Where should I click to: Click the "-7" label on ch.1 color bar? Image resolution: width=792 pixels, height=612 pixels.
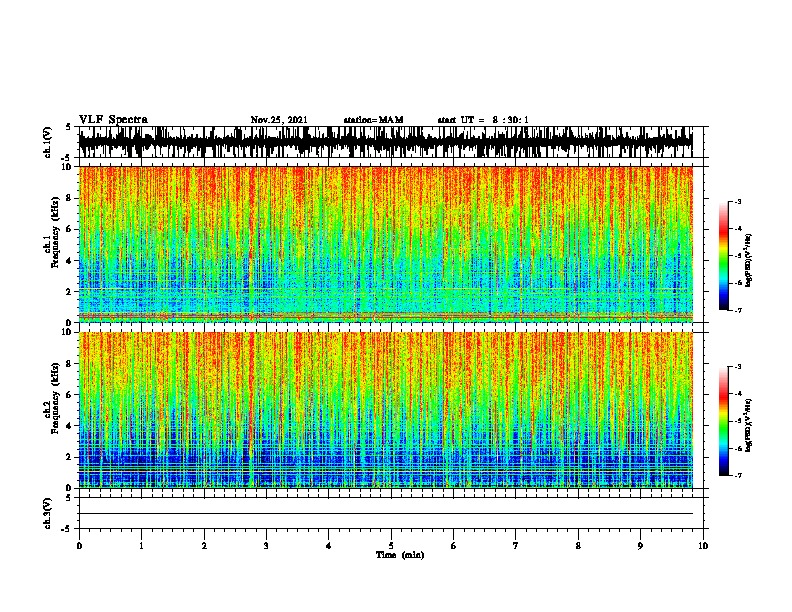[x=737, y=310]
